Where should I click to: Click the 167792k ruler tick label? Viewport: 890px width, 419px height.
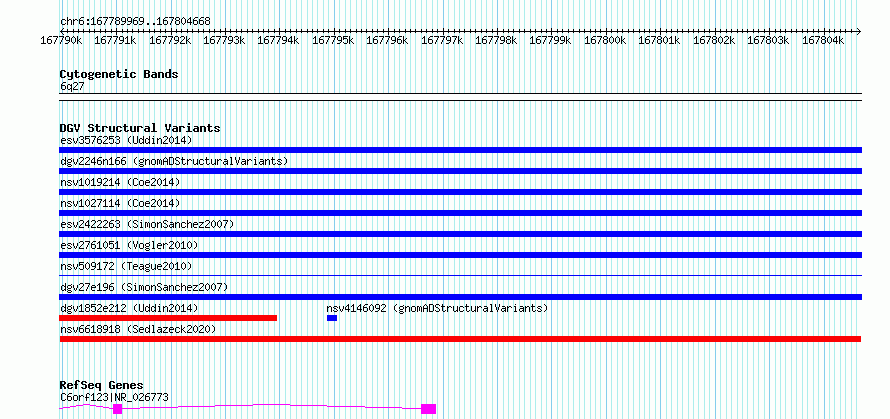click(170, 40)
